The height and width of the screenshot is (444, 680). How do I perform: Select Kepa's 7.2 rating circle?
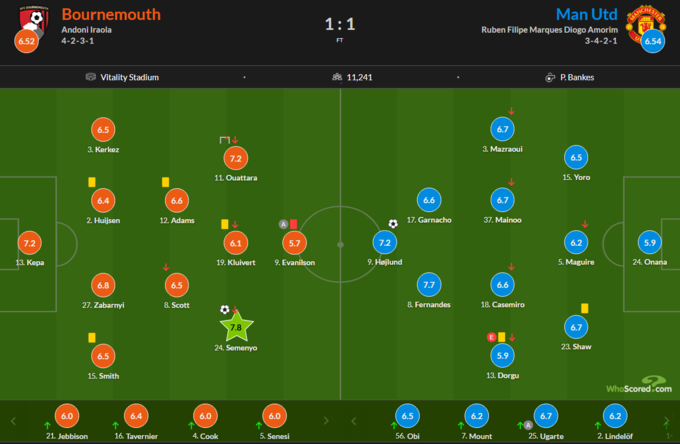[29, 243]
